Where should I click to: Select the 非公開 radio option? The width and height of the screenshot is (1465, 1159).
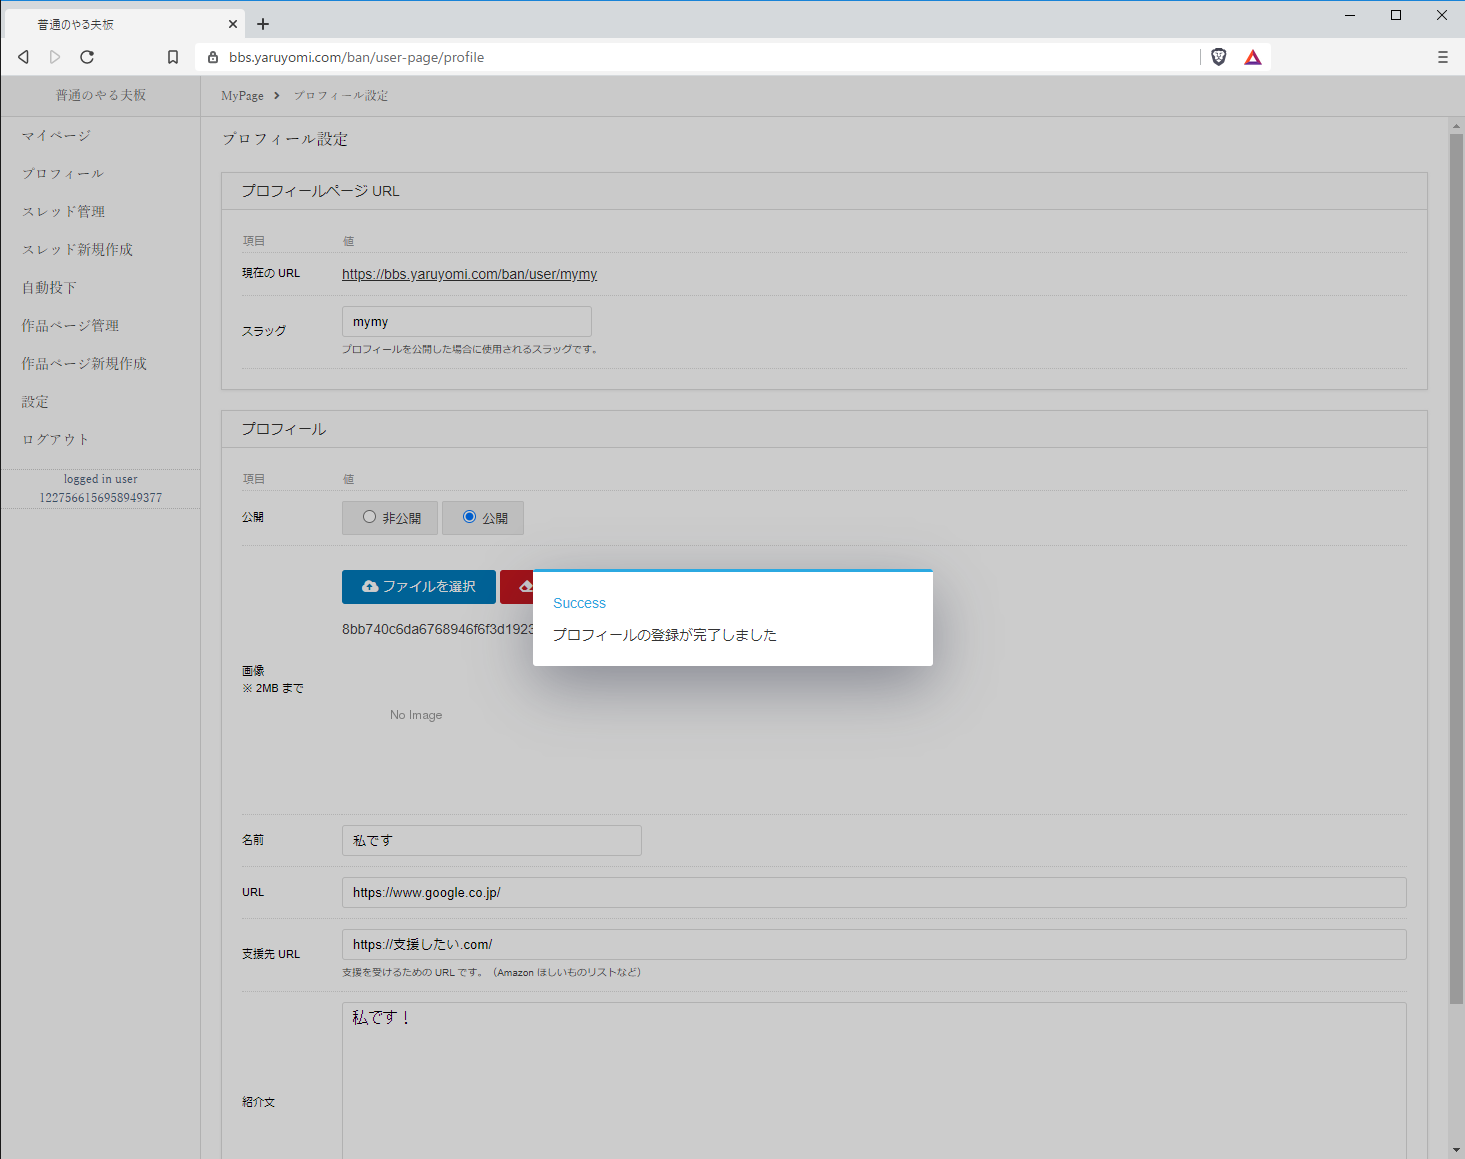point(370,517)
